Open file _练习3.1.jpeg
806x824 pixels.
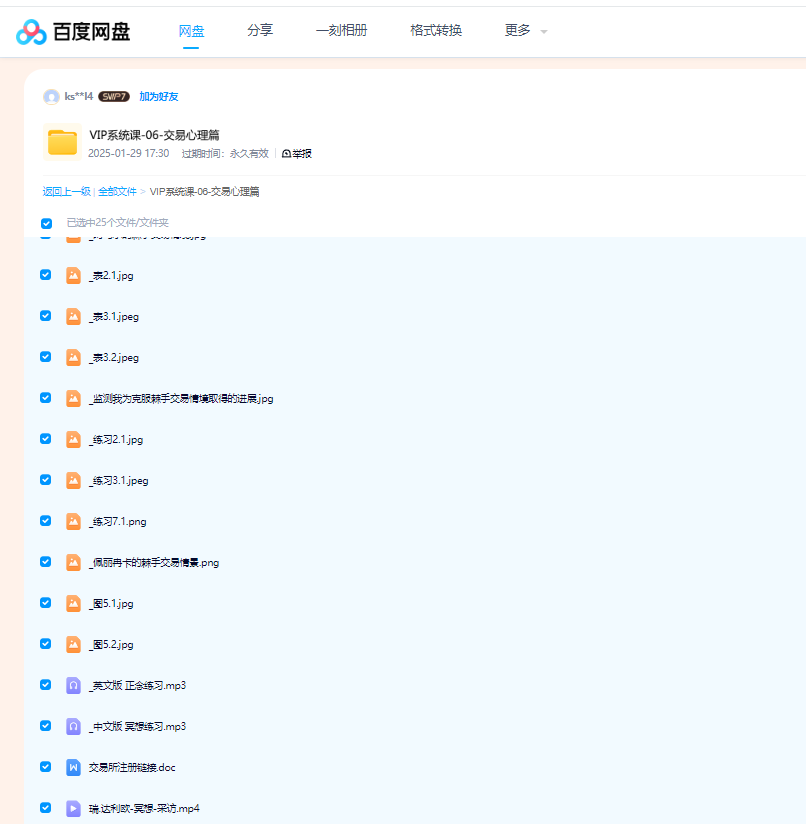118,480
